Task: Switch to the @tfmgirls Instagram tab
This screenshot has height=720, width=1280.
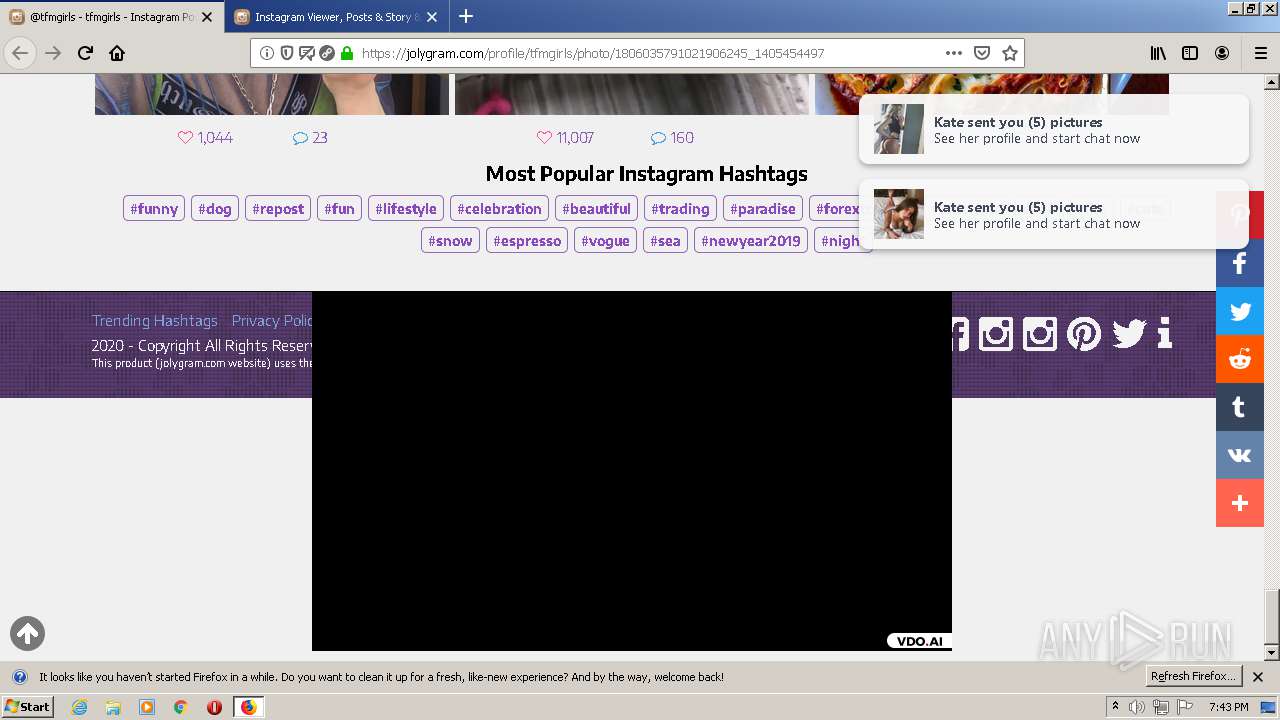Action: point(112,17)
